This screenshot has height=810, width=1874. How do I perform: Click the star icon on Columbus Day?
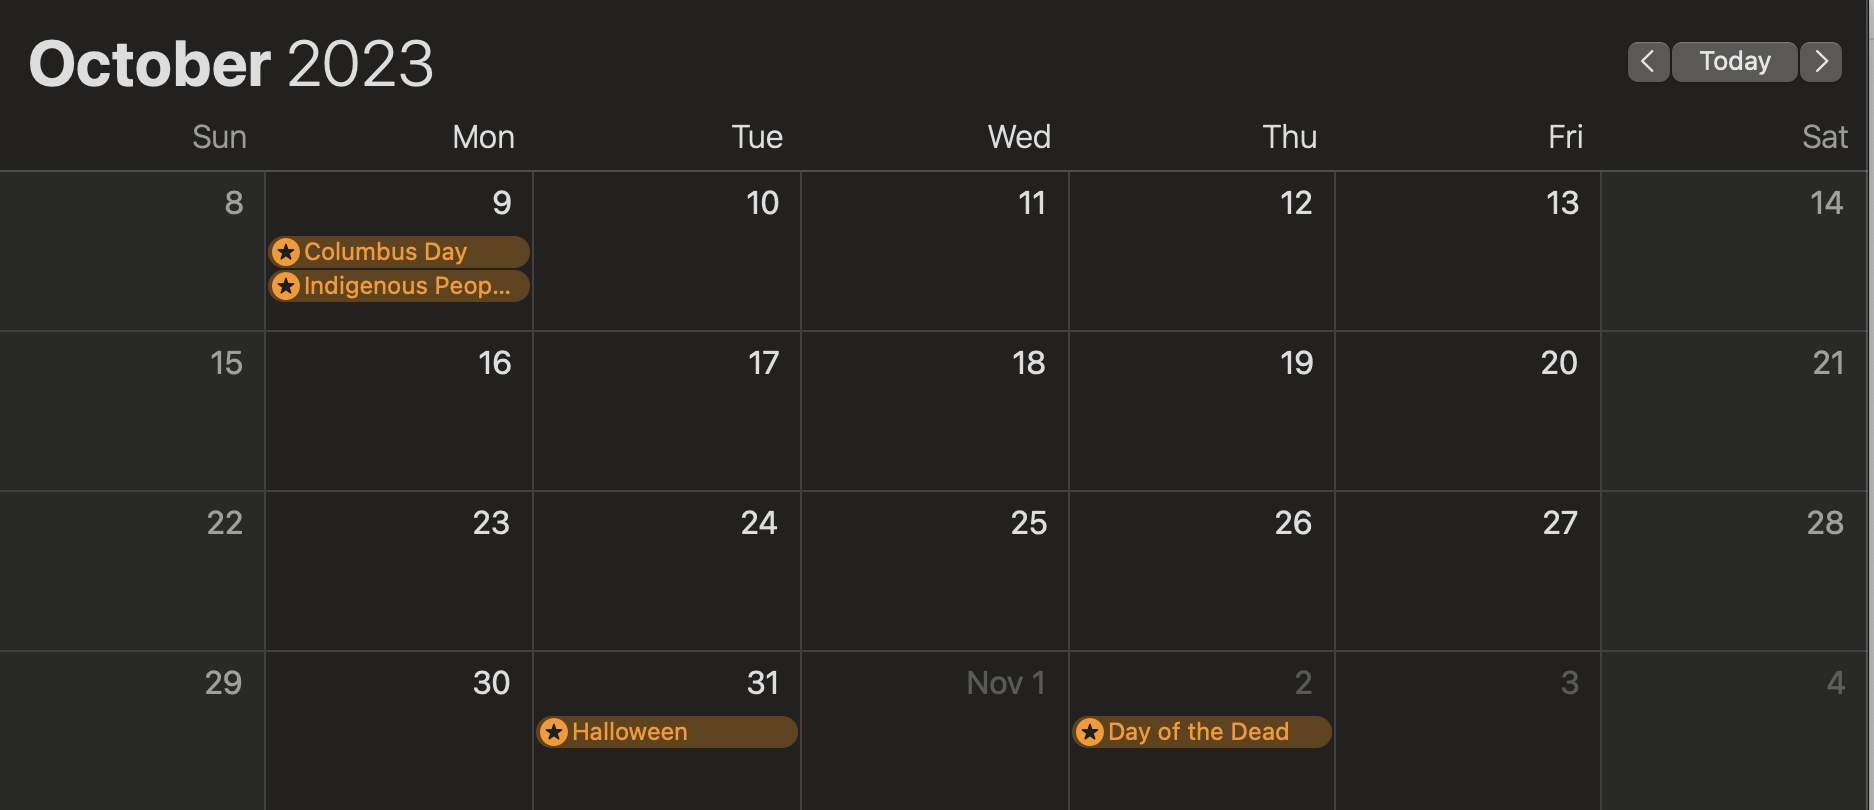[x=286, y=252]
